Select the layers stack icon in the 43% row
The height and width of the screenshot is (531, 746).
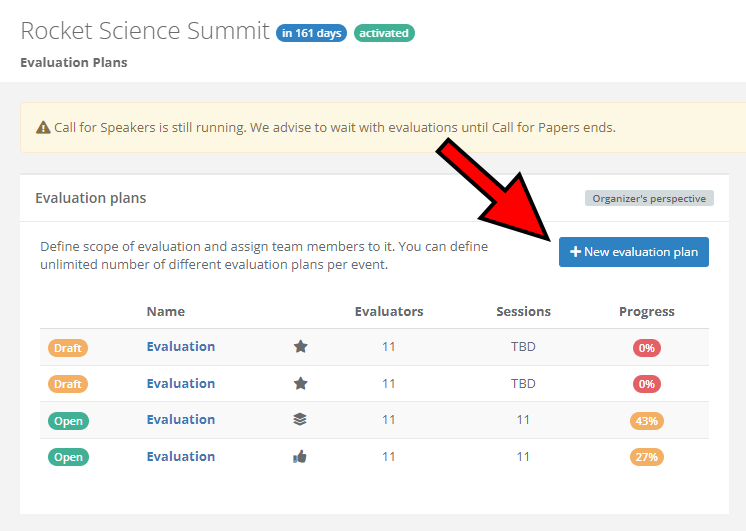pyautogui.click(x=300, y=420)
